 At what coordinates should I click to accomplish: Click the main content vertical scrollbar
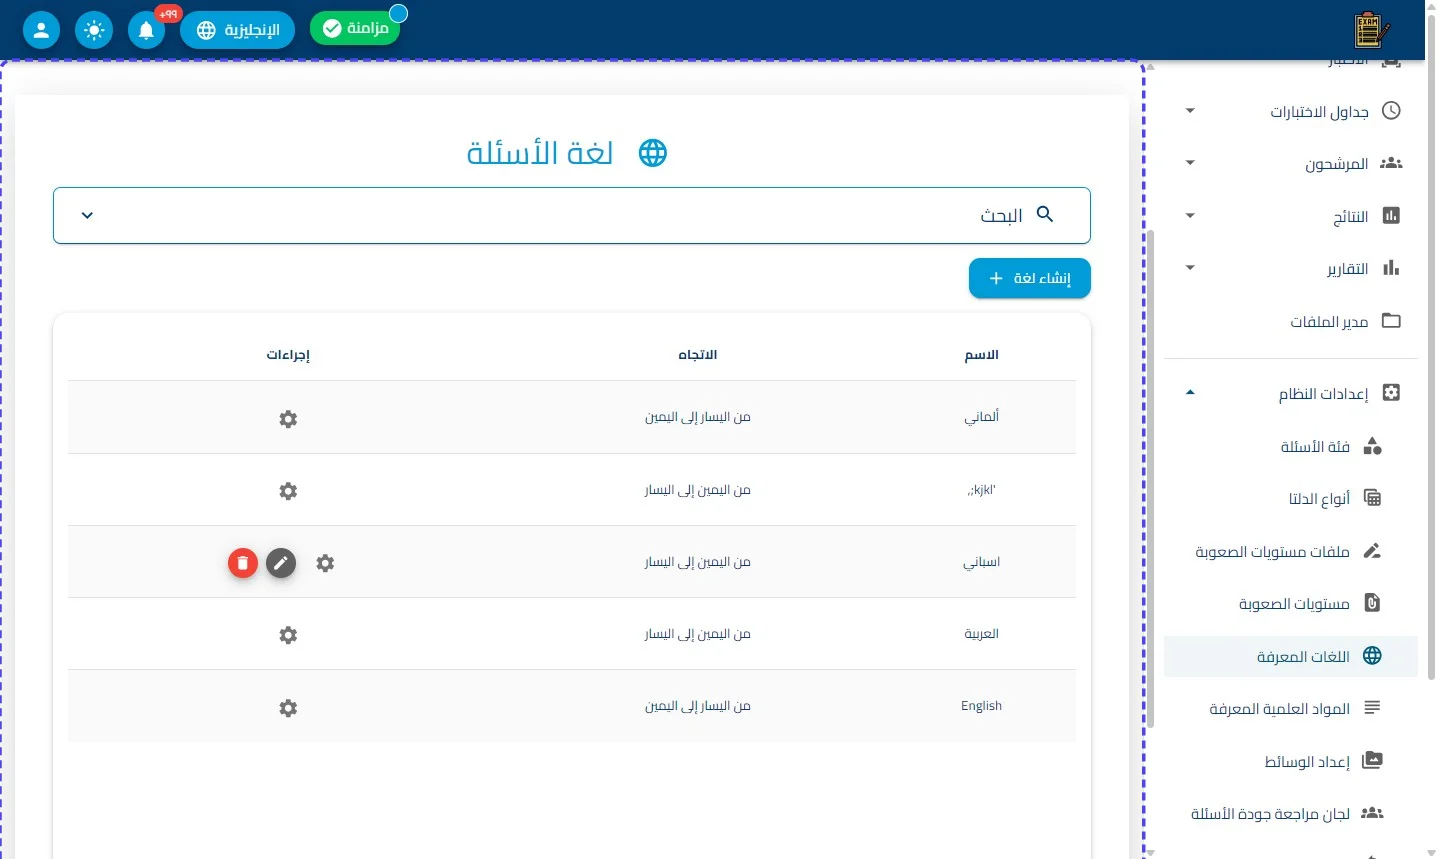1150,480
